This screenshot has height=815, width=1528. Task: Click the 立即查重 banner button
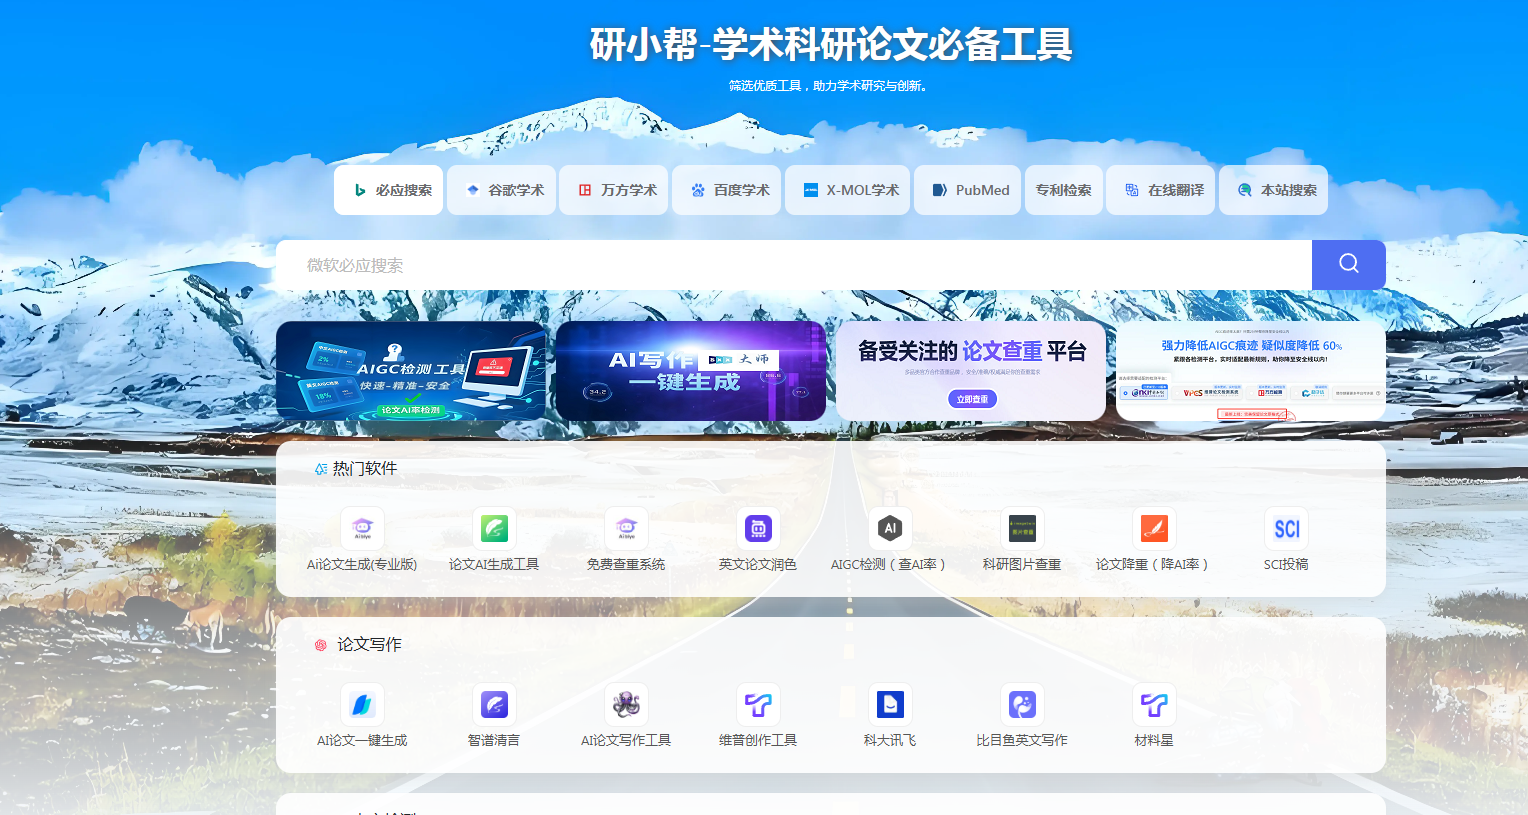tap(972, 399)
